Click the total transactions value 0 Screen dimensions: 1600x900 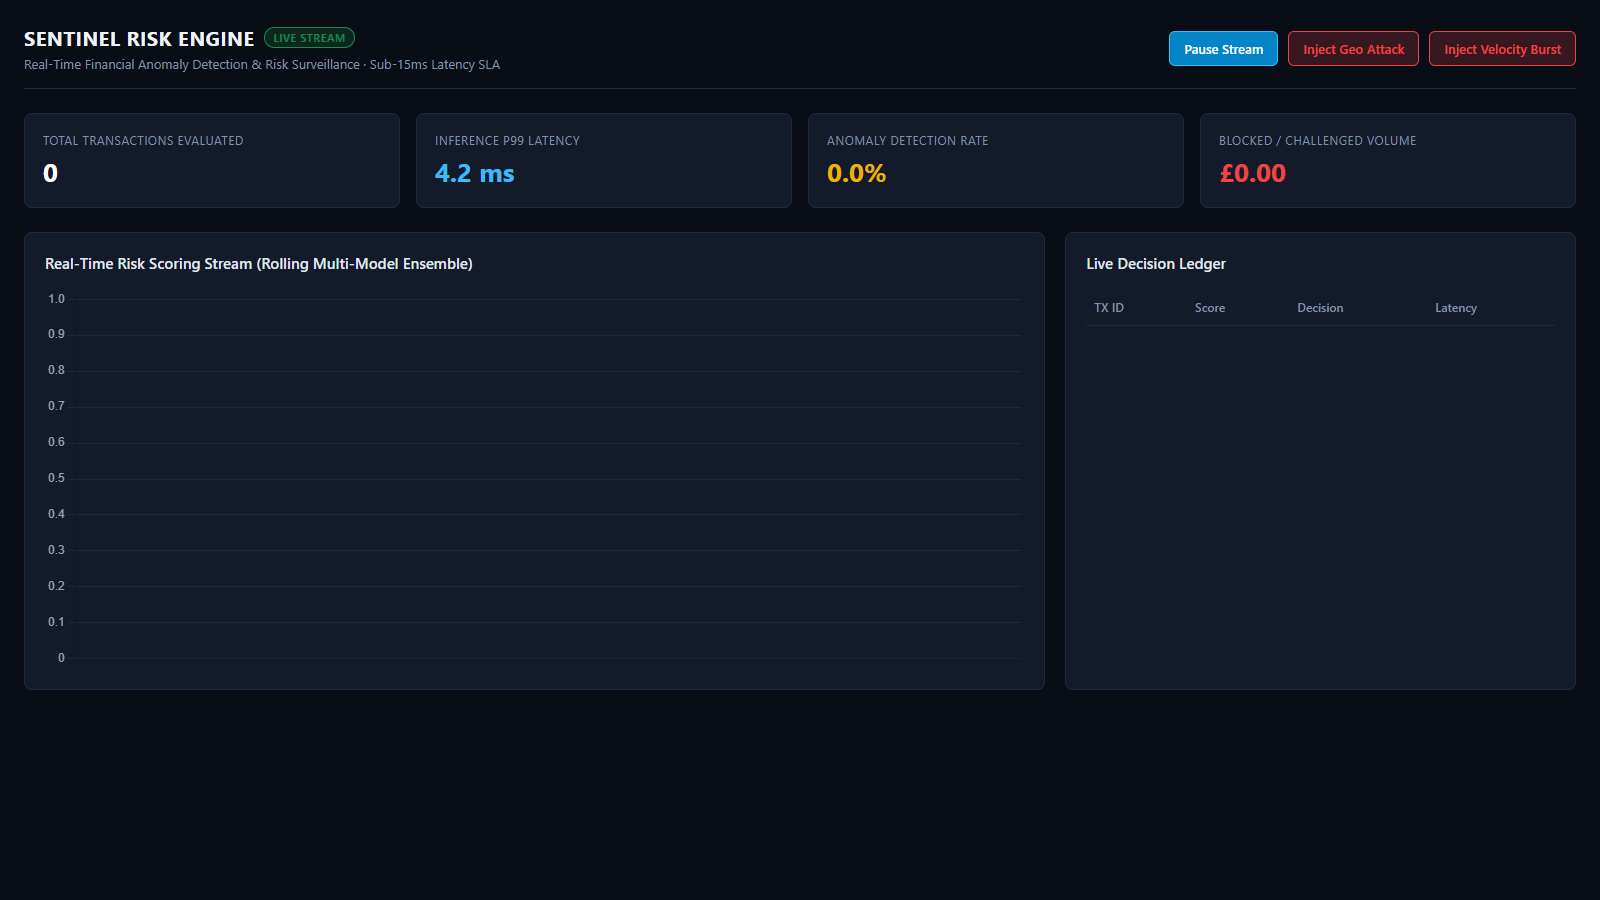pos(50,173)
